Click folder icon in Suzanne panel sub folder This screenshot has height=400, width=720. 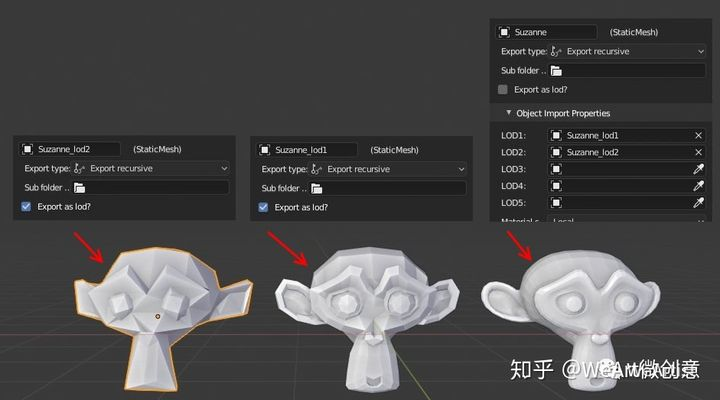(556, 71)
